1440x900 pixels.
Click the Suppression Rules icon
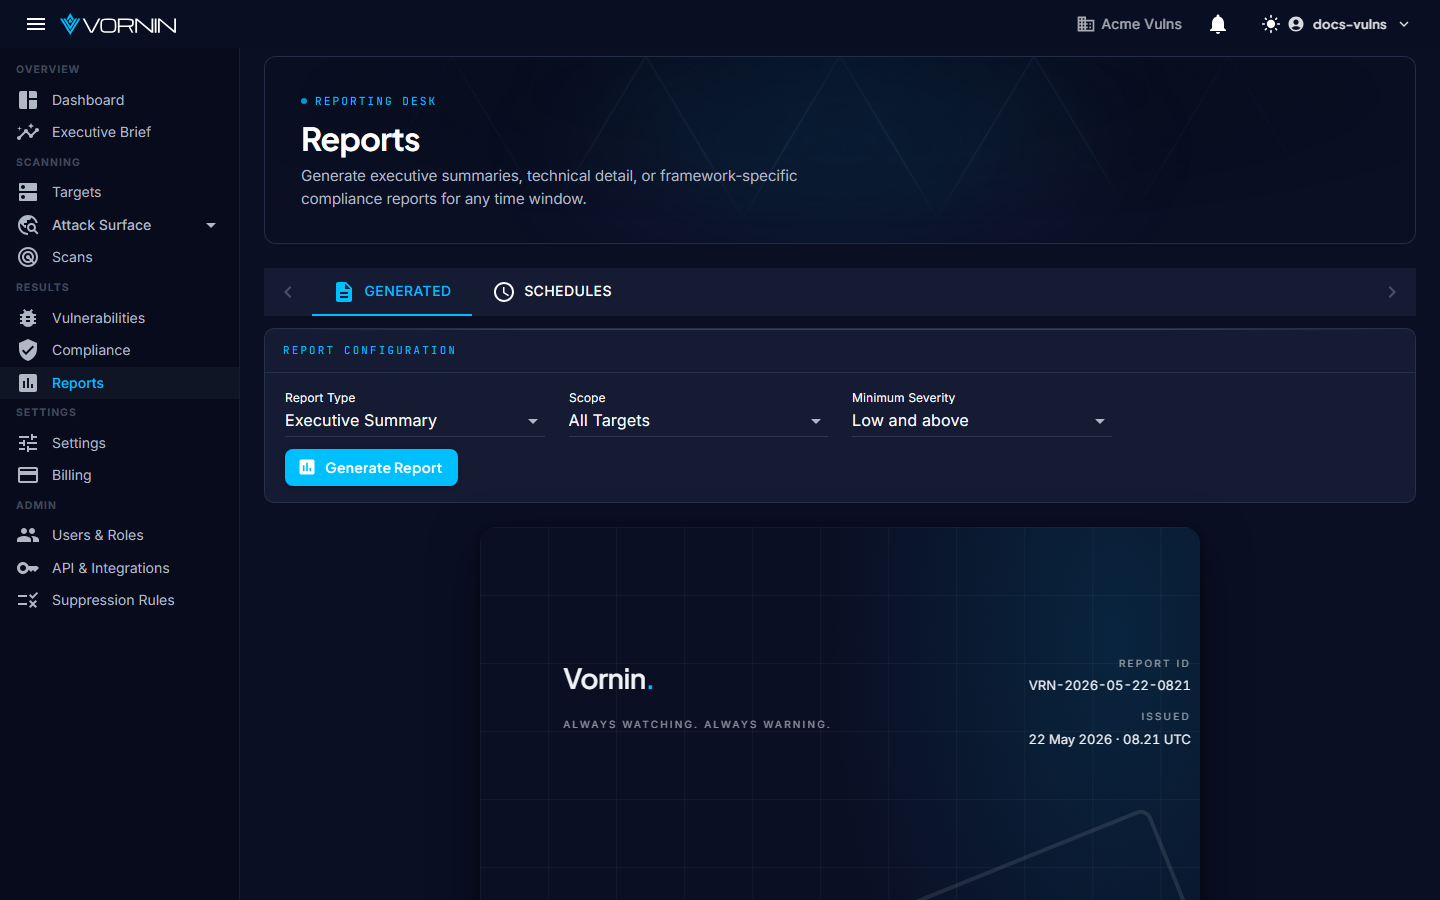pyautogui.click(x=28, y=600)
